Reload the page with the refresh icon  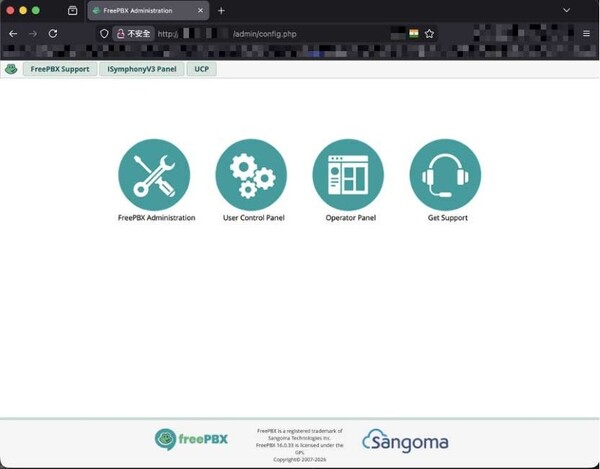pos(53,34)
